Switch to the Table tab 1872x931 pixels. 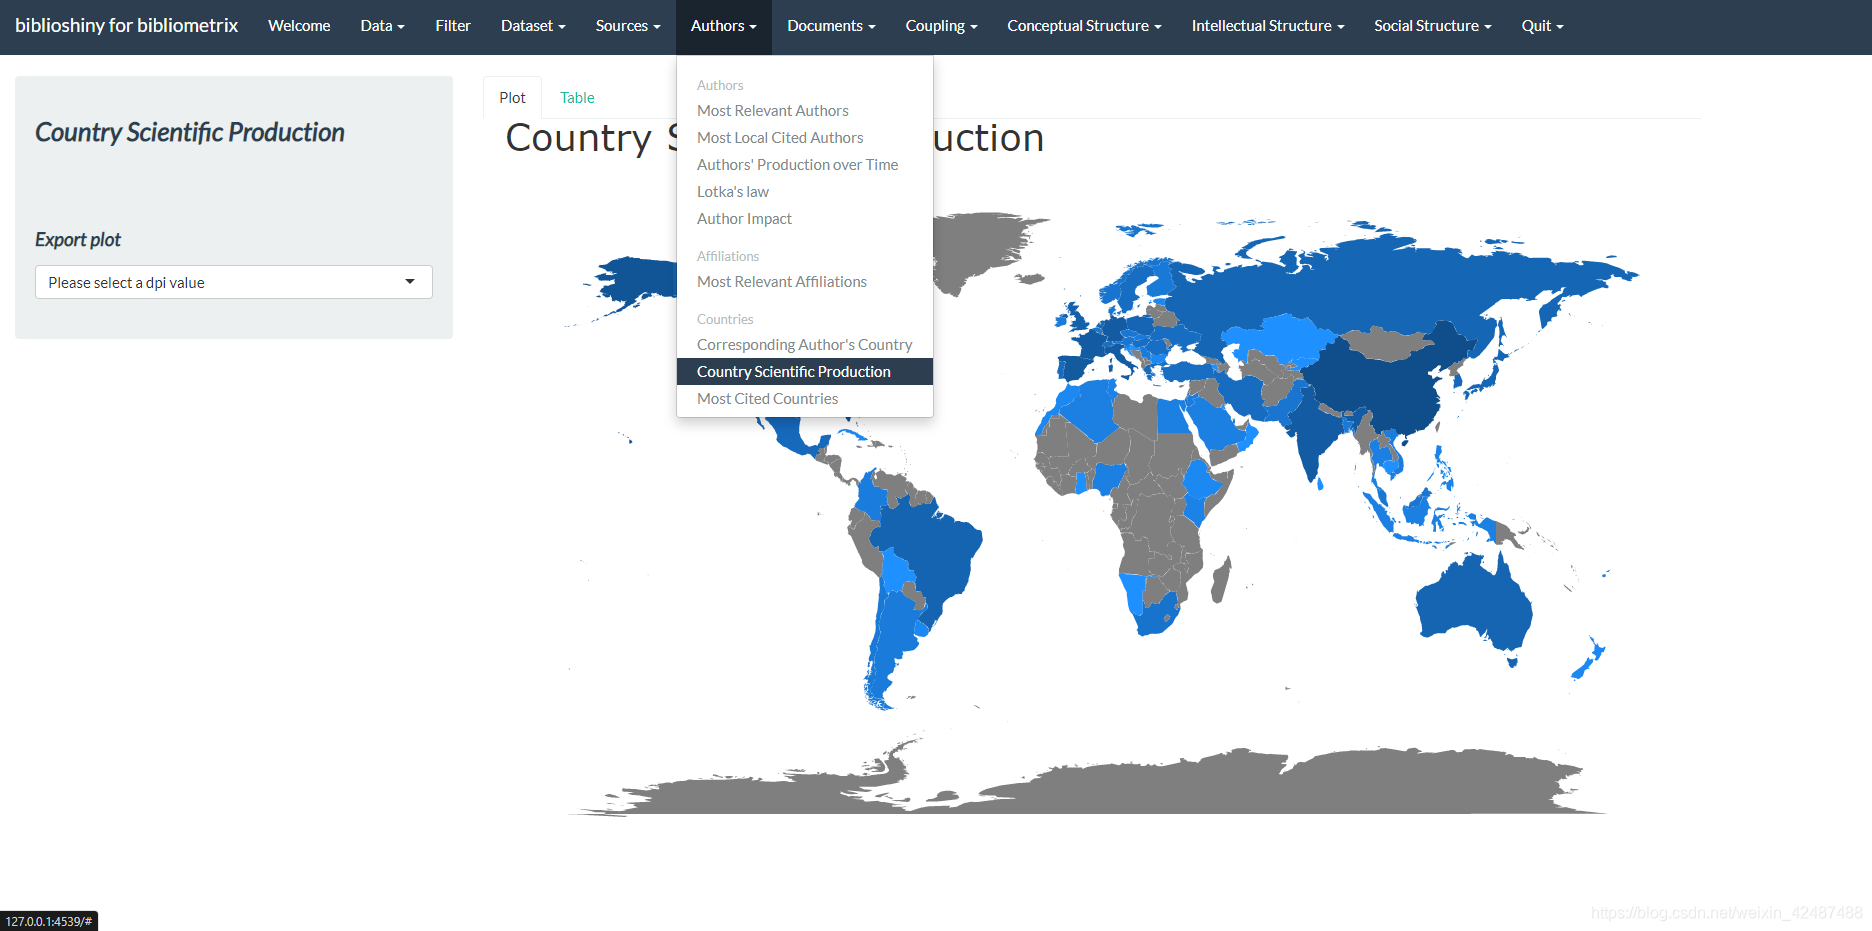577,98
